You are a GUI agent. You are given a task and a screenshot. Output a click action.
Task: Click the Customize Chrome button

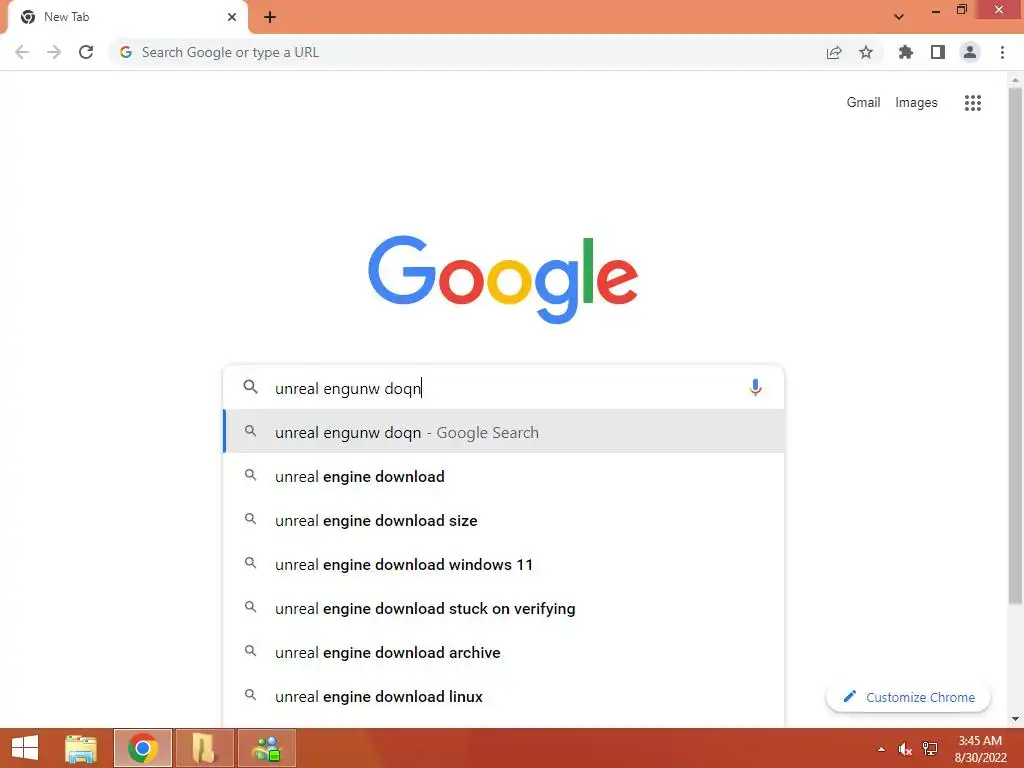[x=908, y=697]
